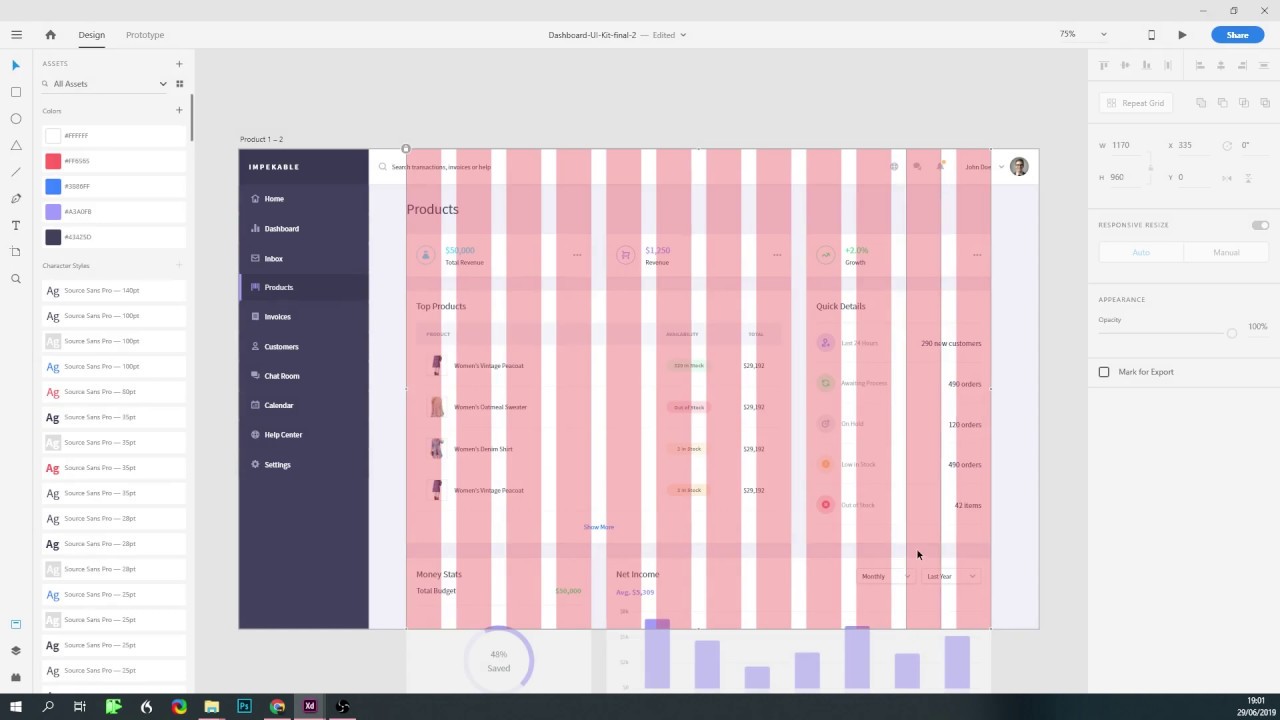Select the Select (arrow) tool
Screen dimensions: 1280x720
point(16,65)
